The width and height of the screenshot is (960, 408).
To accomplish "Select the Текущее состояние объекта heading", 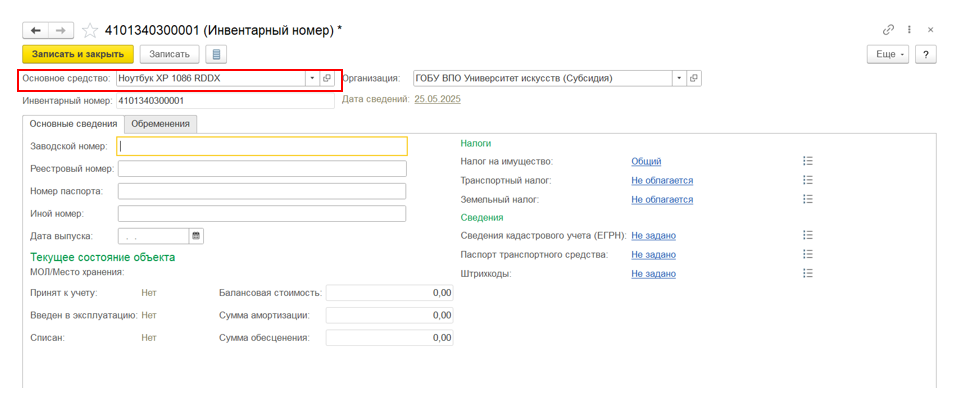I will [103, 257].
